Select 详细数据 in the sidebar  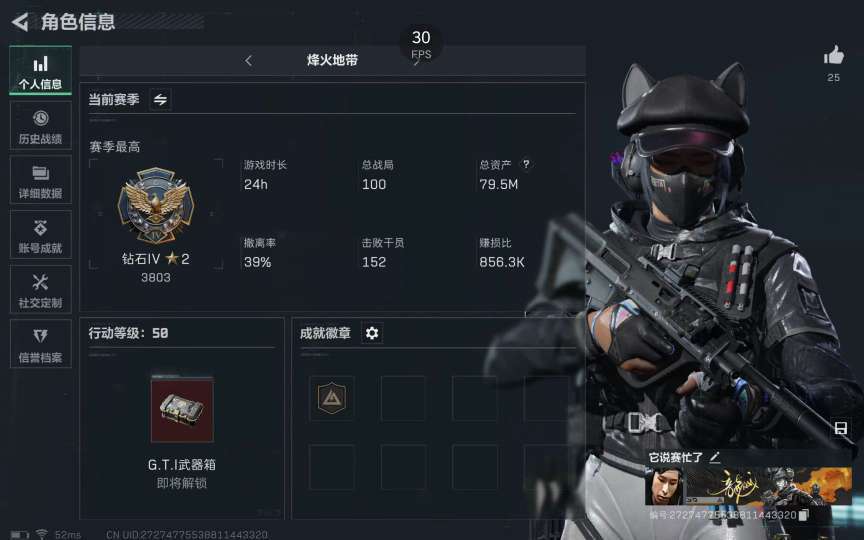point(40,180)
